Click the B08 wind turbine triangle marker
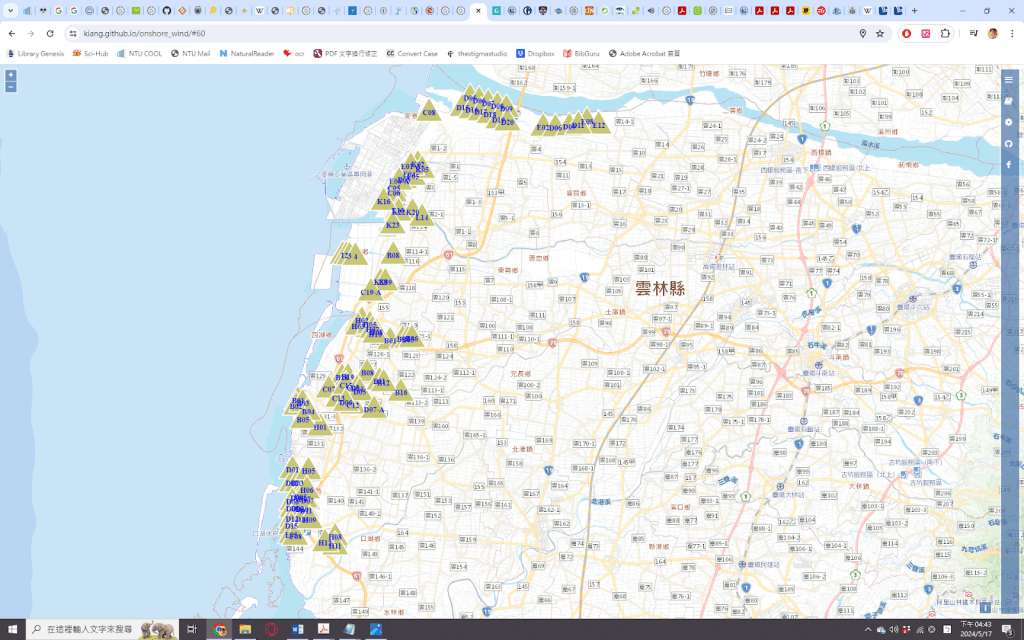The image size is (1024, 640). 393,255
